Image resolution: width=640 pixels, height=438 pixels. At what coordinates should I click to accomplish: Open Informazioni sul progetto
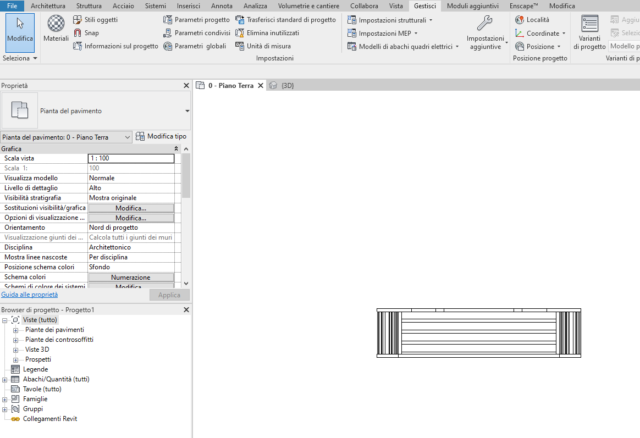(116, 46)
